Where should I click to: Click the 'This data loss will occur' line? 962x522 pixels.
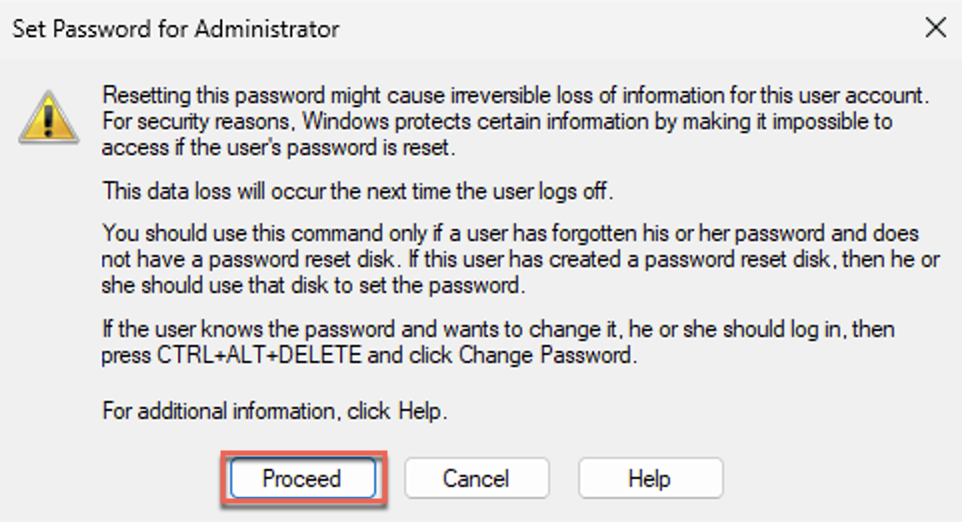[357, 188]
